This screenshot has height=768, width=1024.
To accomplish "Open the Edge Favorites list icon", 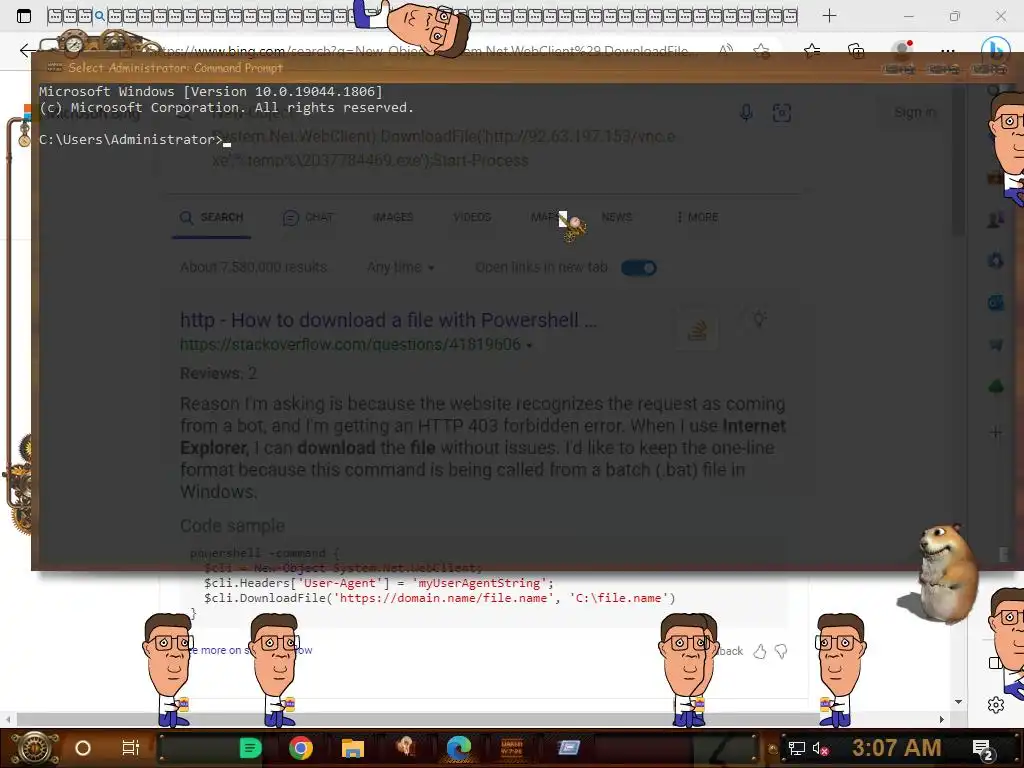I will click(812, 50).
